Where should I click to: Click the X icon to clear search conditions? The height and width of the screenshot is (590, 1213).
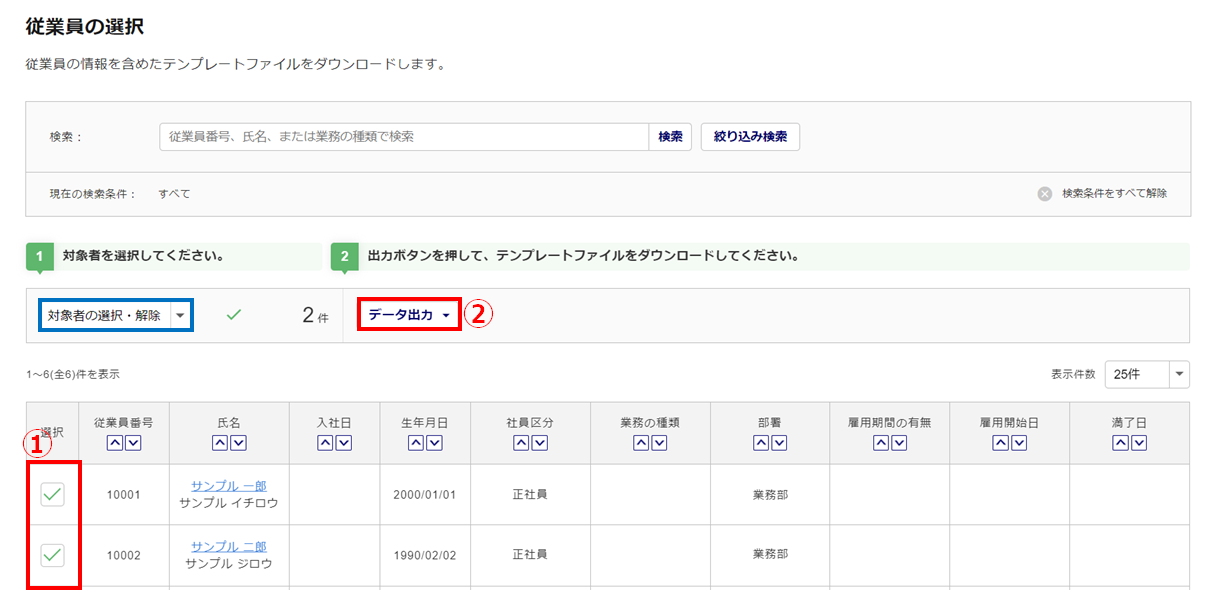coord(1044,194)
